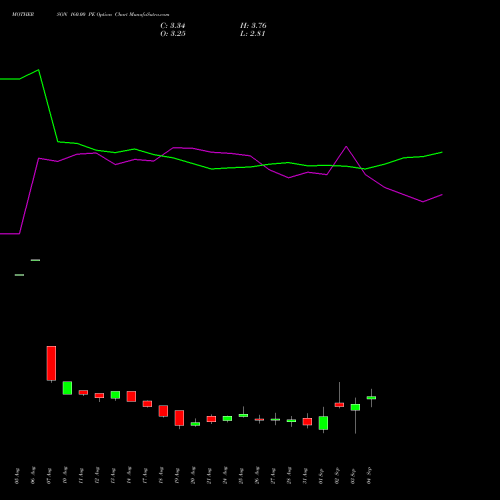Click the tall red candle for 07 Aug
The image size is (500, 500).
pyautogui.click(x=51, y=363)
